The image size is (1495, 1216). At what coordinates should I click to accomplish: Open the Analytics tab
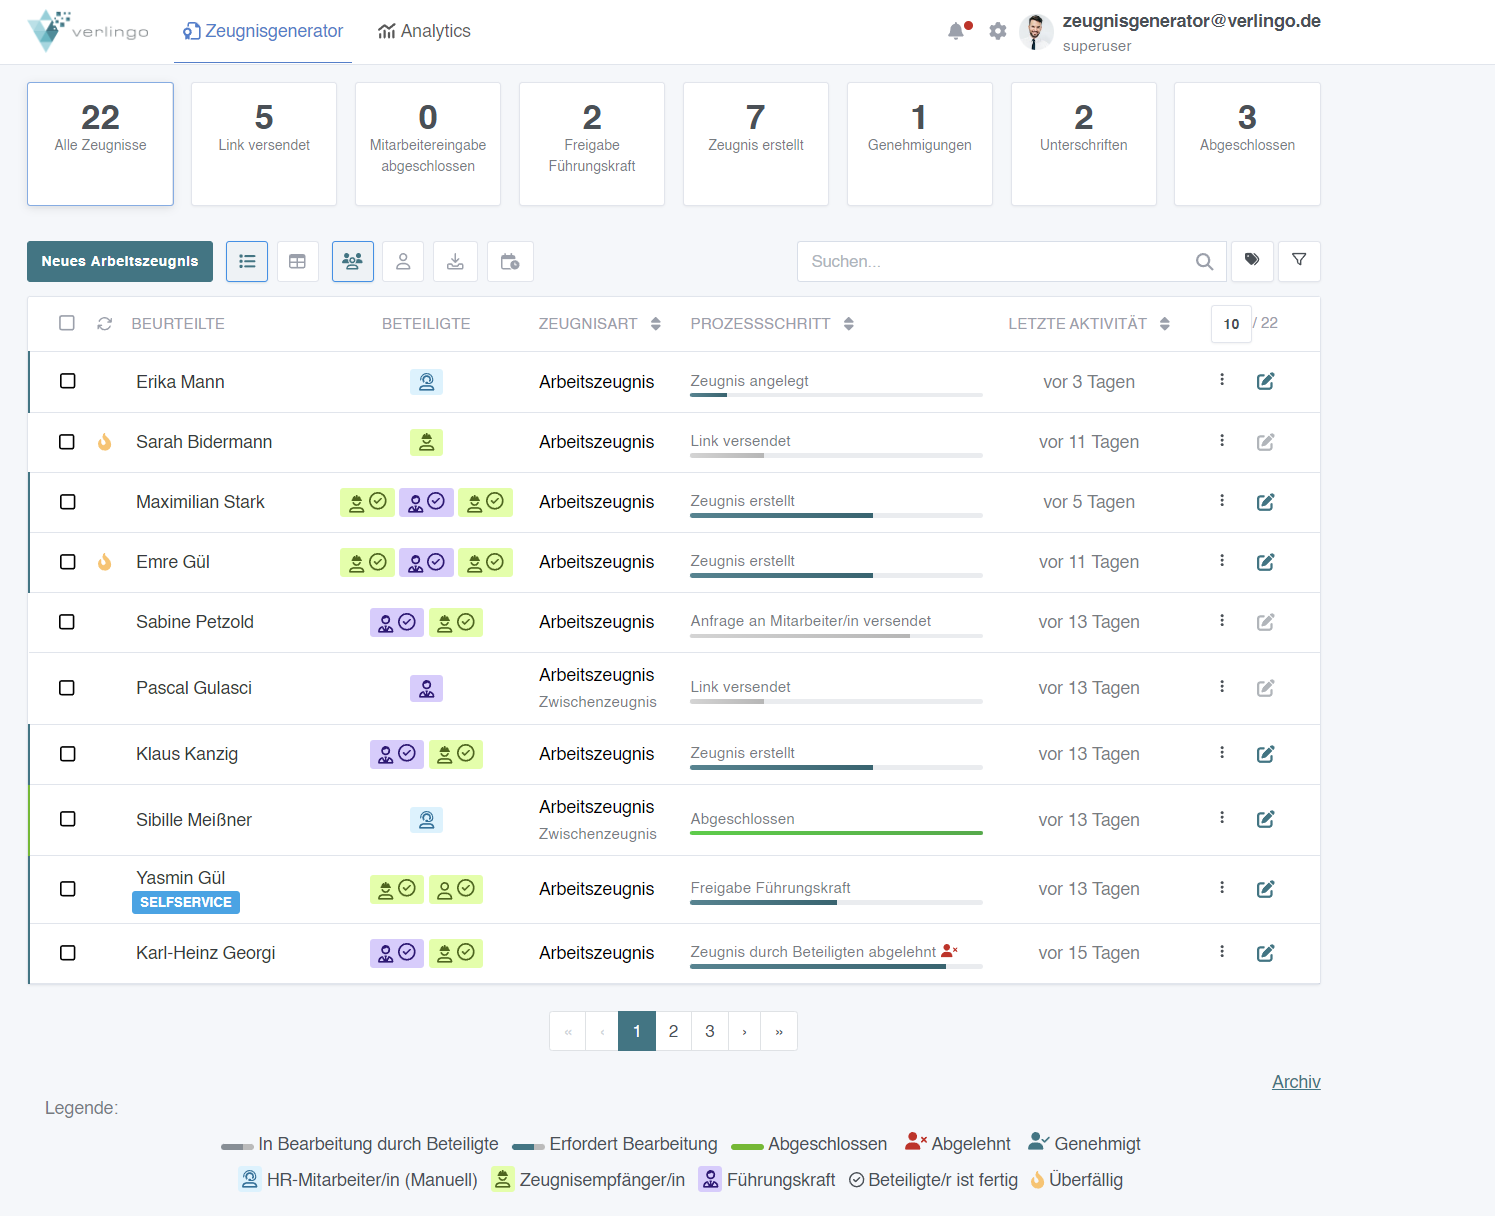click(x=424, y=31)
